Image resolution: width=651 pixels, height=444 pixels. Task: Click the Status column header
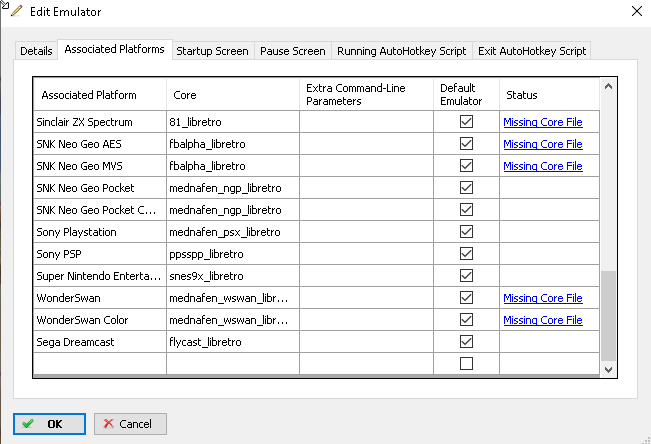click(550, 94)
